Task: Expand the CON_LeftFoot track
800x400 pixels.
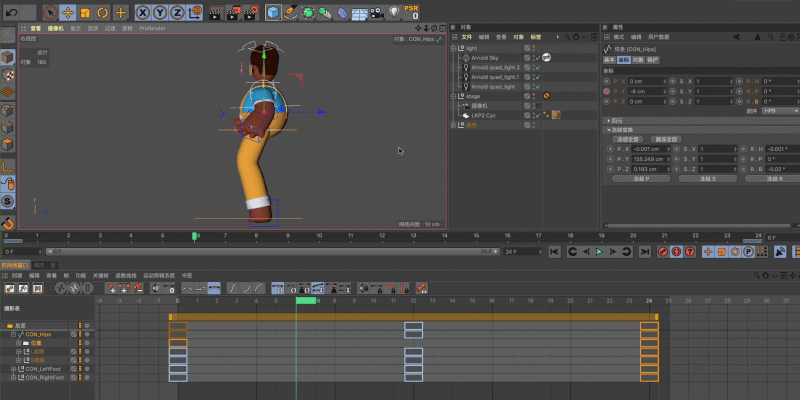Action: (14, 369)
